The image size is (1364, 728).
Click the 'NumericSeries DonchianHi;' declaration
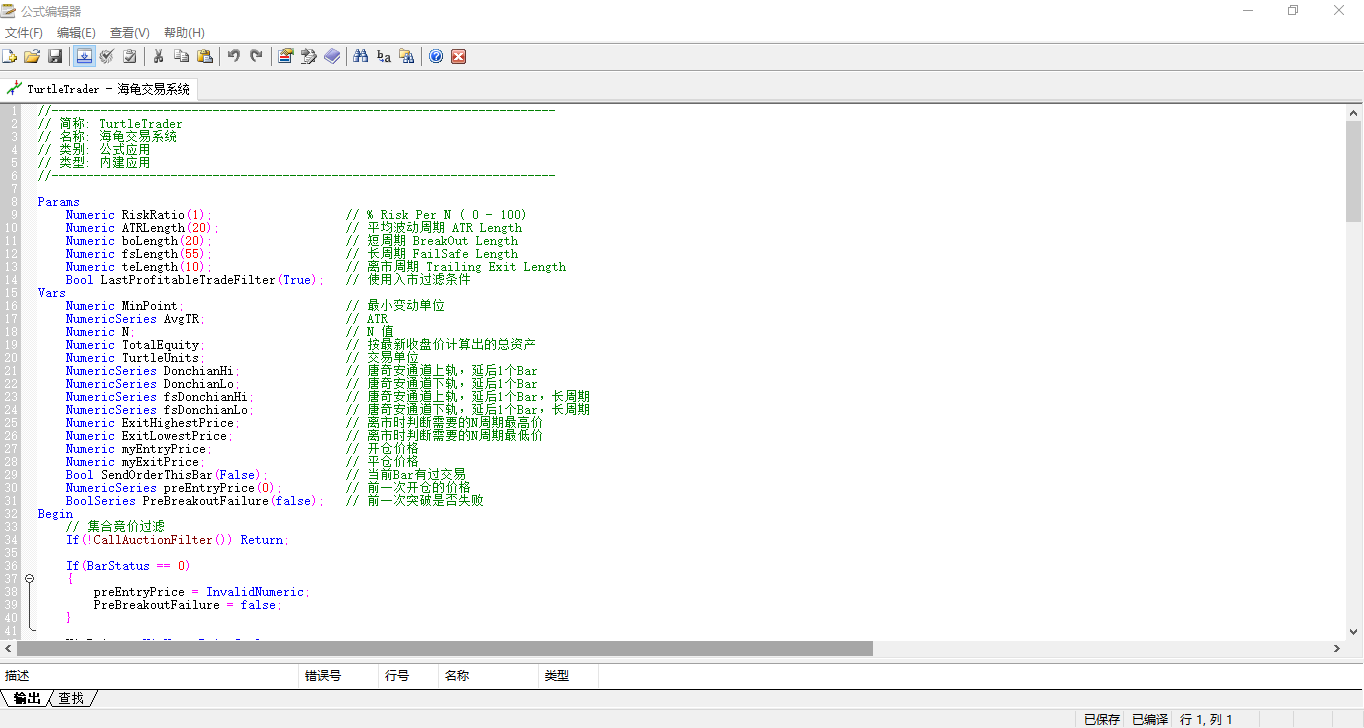click(153, 371)
